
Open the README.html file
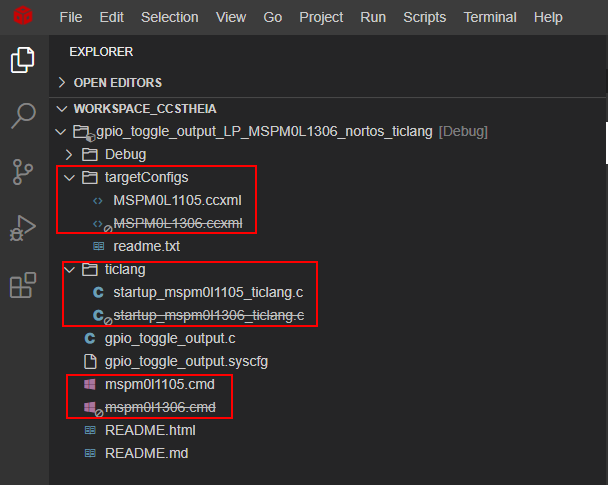point(150,430)
